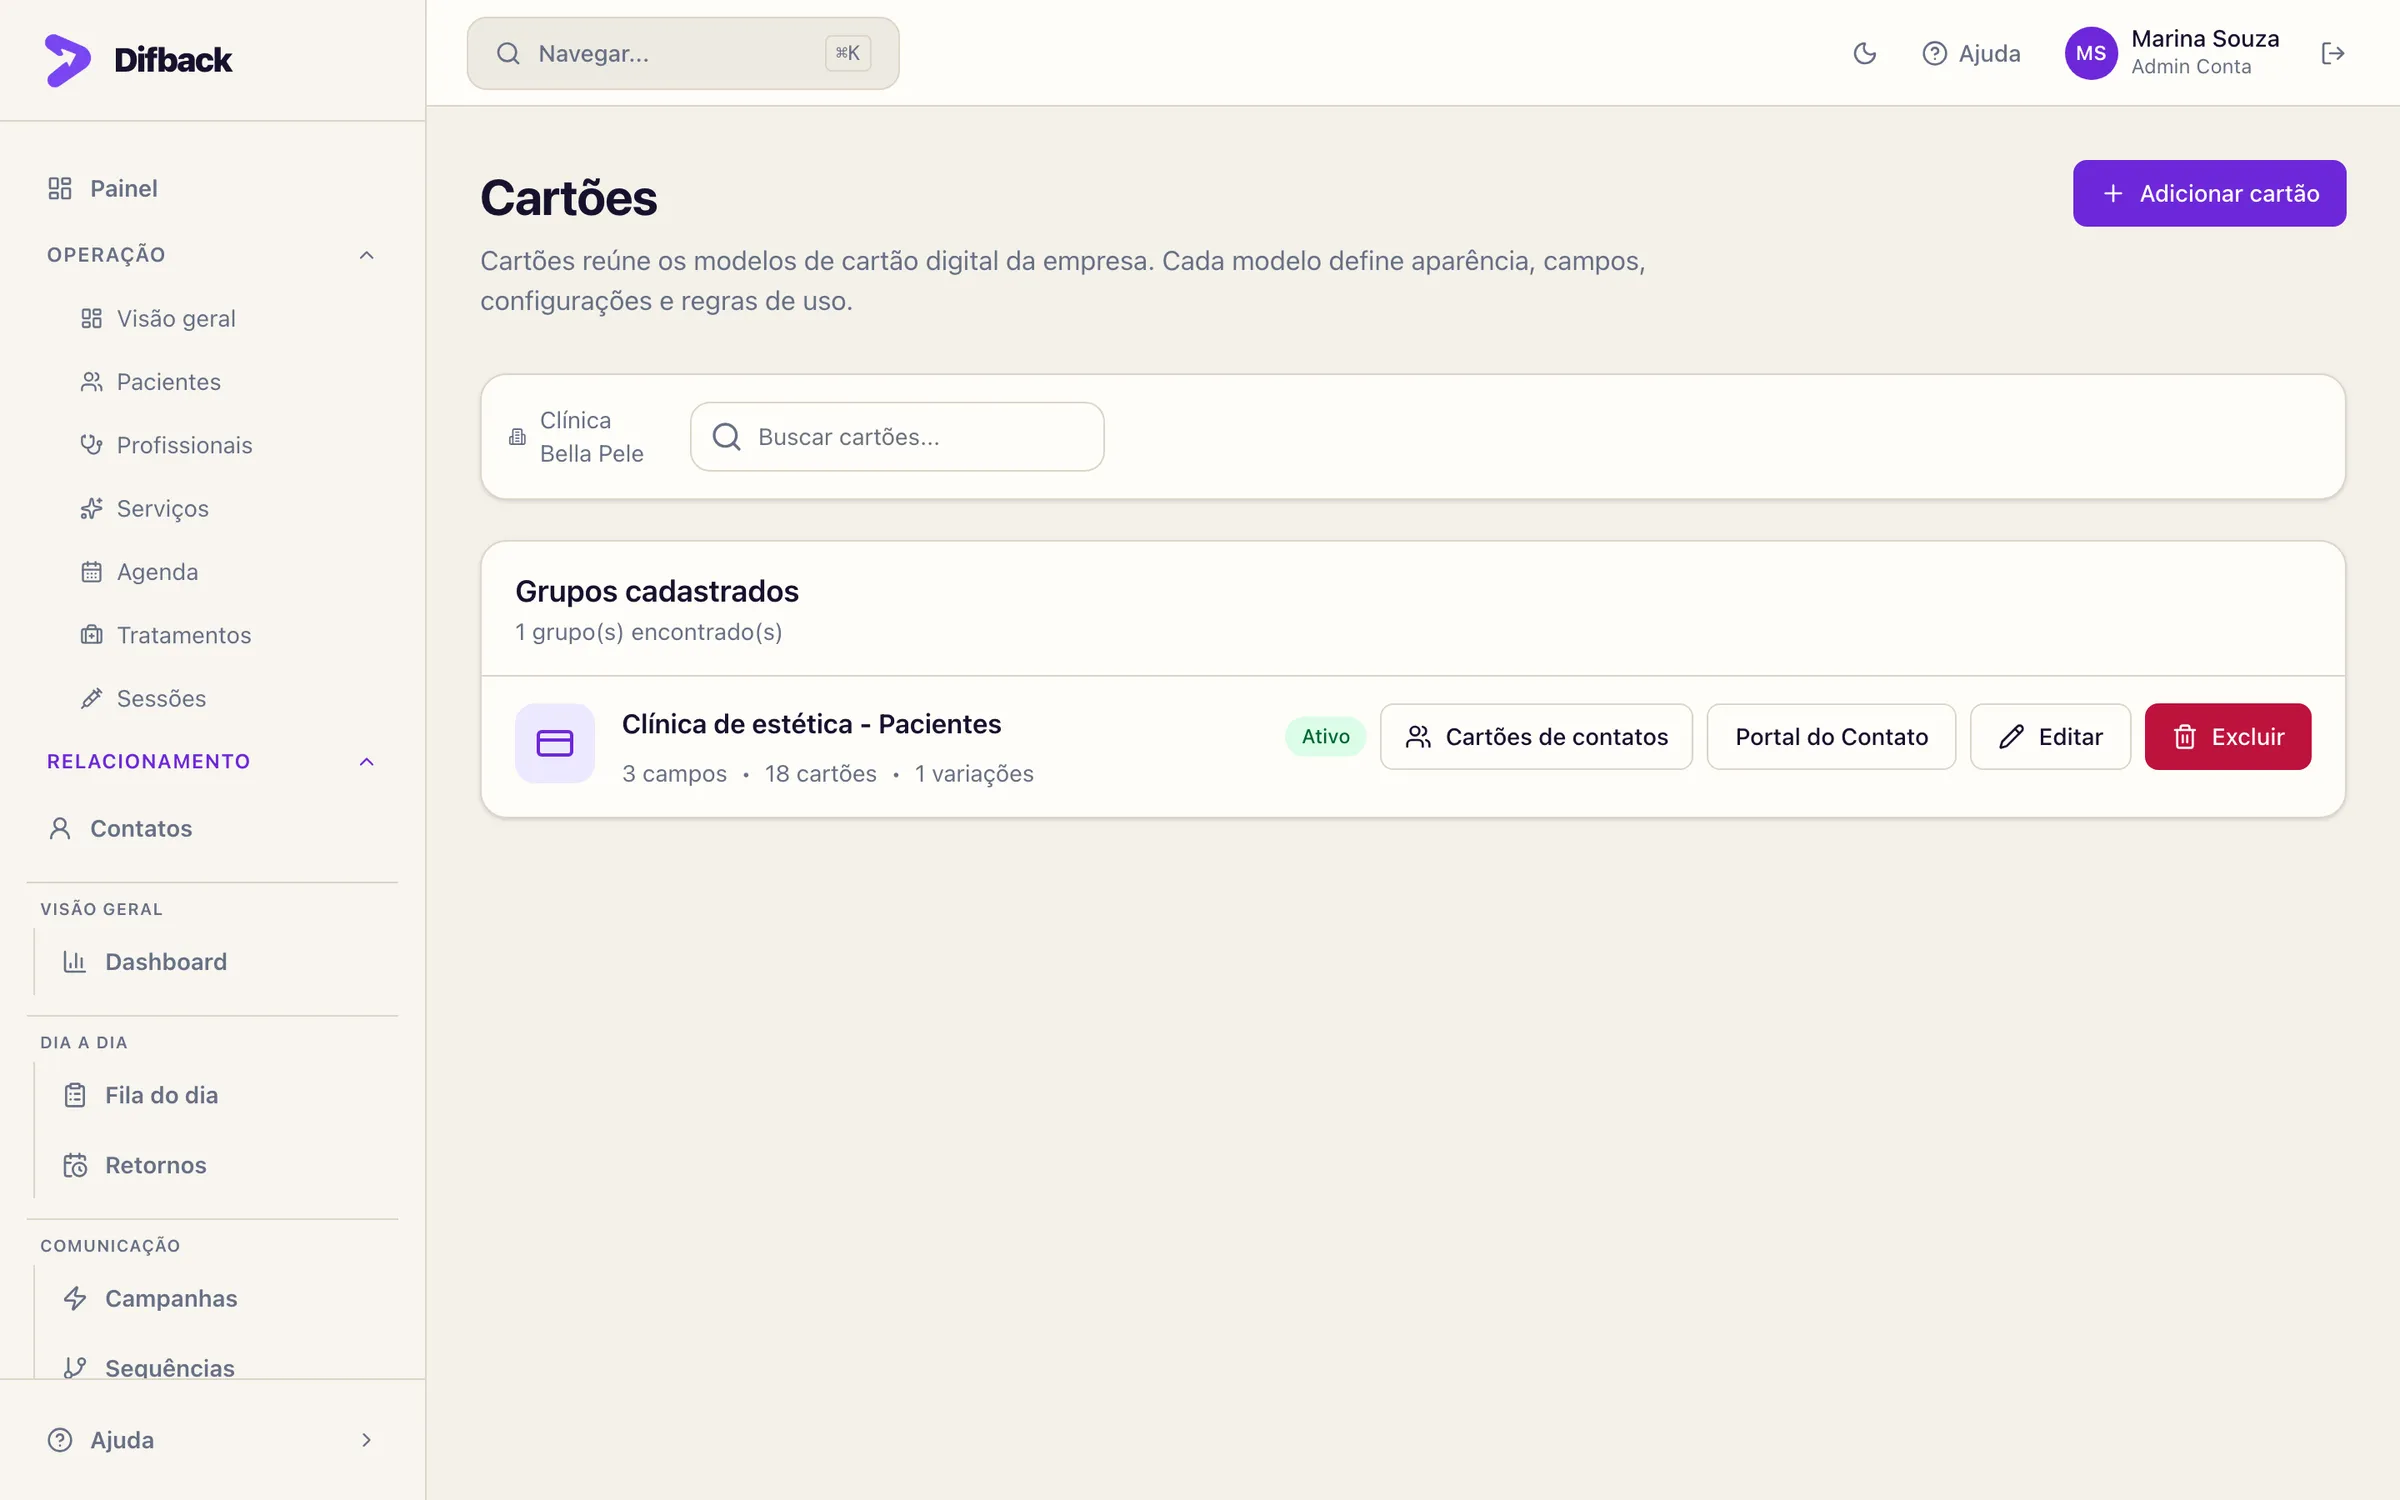This screenshot has width=2400, height=1500.
Task: Click the Campanhas lightning icon
Action: [75, 1298]
